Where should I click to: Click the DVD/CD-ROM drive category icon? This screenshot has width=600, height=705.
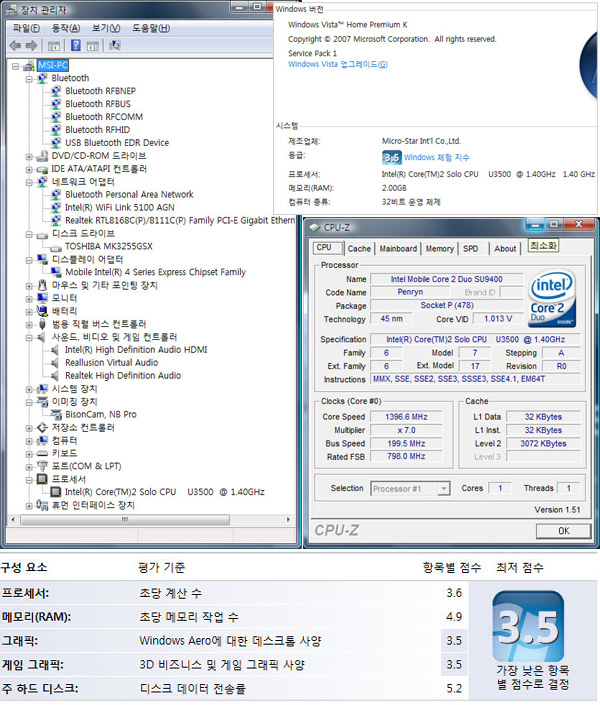pos(42,156)
